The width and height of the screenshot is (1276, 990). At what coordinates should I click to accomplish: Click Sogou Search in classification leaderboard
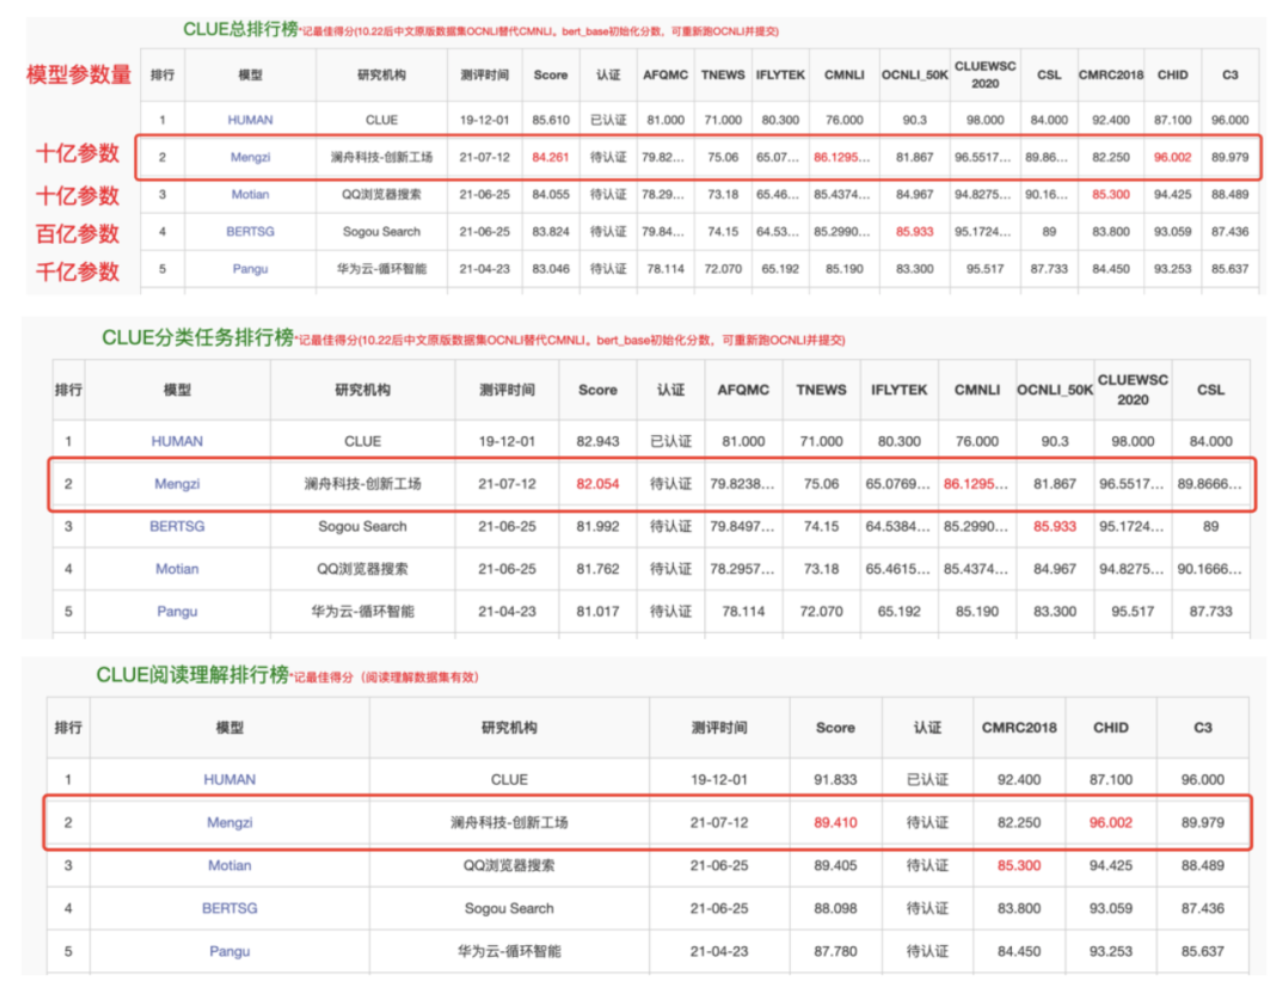coord(362,526)
